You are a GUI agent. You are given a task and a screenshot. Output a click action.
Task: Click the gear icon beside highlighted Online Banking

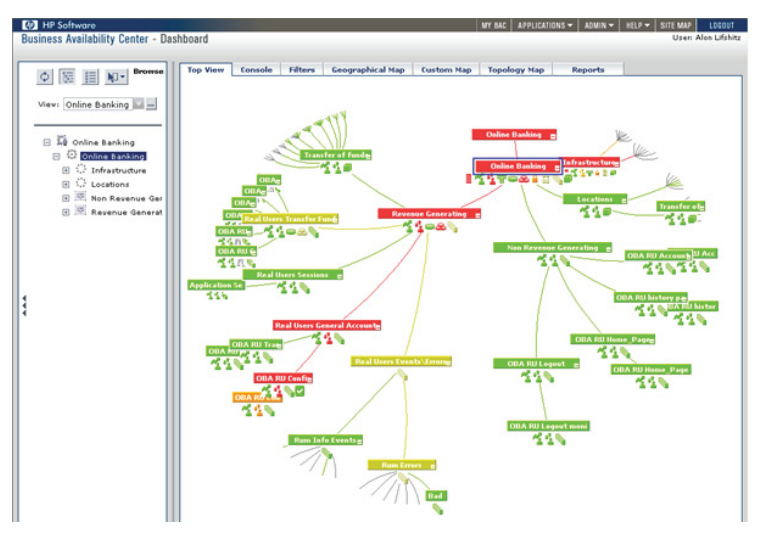point(72,155)
